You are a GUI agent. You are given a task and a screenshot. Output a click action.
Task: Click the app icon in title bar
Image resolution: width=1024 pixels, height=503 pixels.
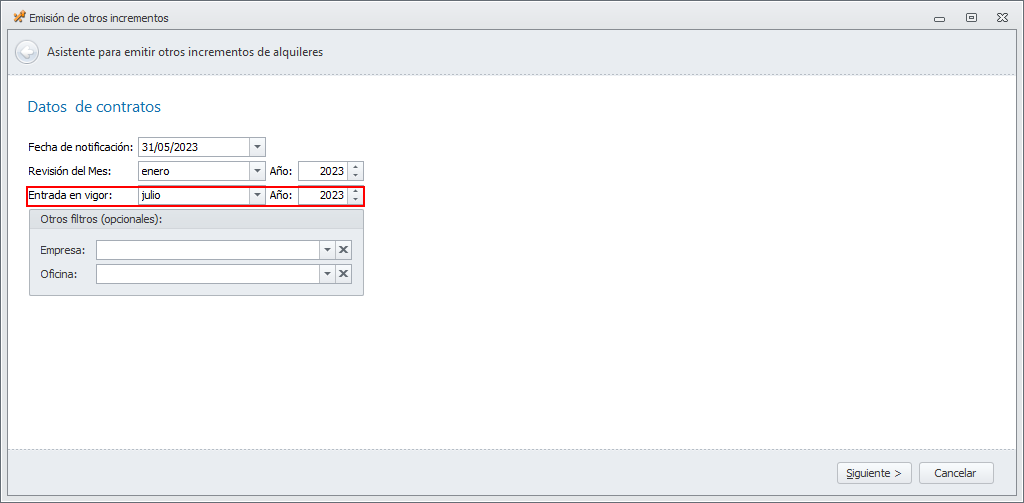click(x=19, y=18)
